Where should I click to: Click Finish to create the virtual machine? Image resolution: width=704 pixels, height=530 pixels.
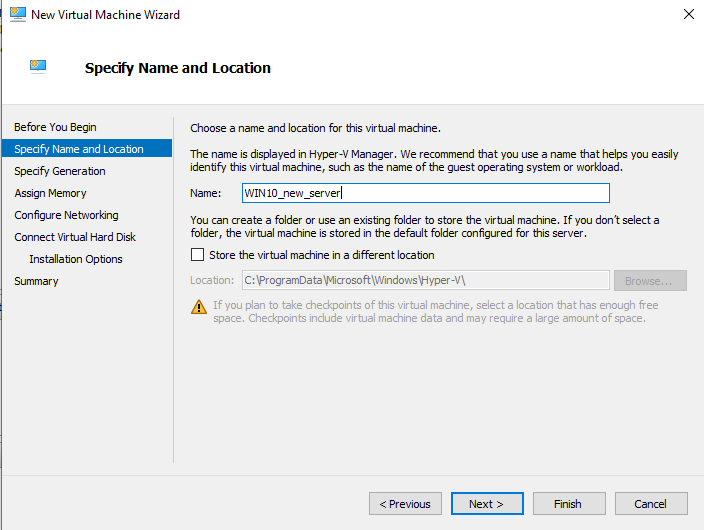click(x=569, y=504)
